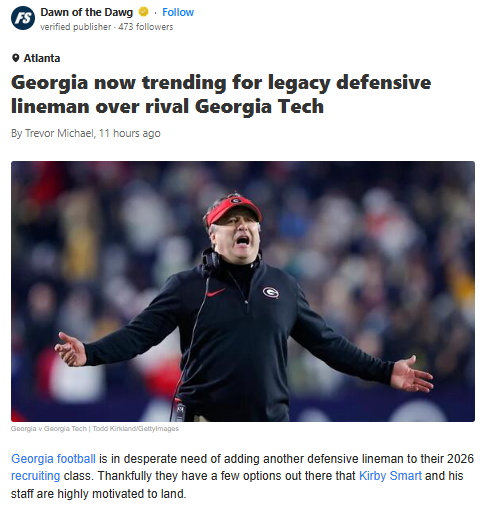The image size is (491, 514).
Task: Click the gold verified badge icon
Action: tap(143, 12)
